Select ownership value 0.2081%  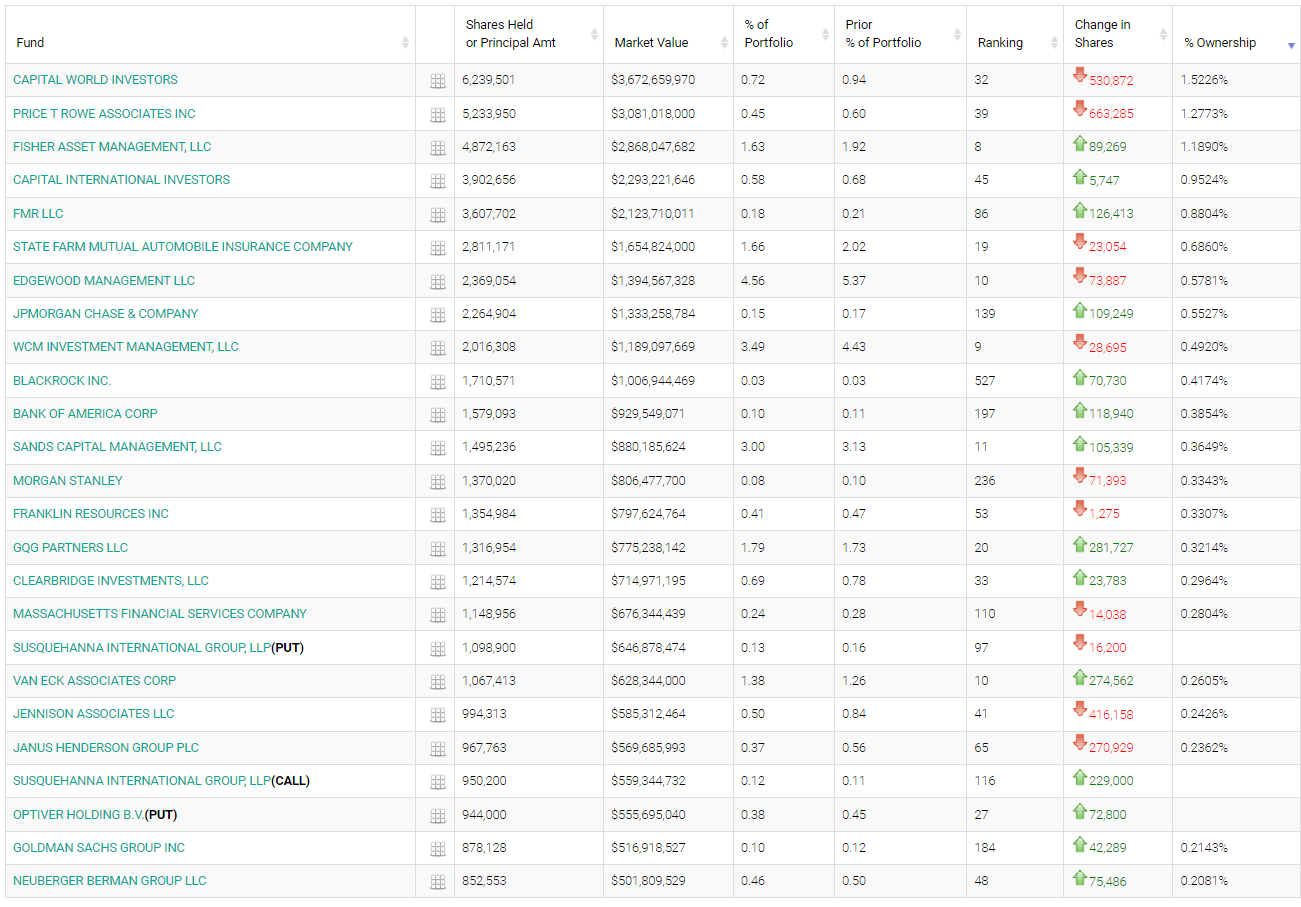1204,881
